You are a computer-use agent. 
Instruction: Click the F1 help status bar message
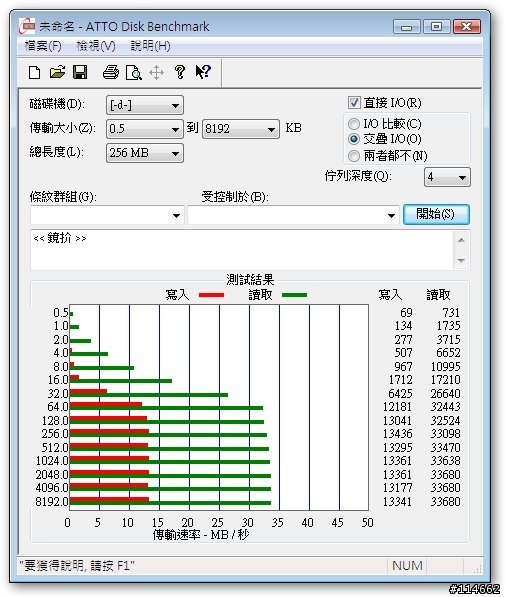pos(77,566)
